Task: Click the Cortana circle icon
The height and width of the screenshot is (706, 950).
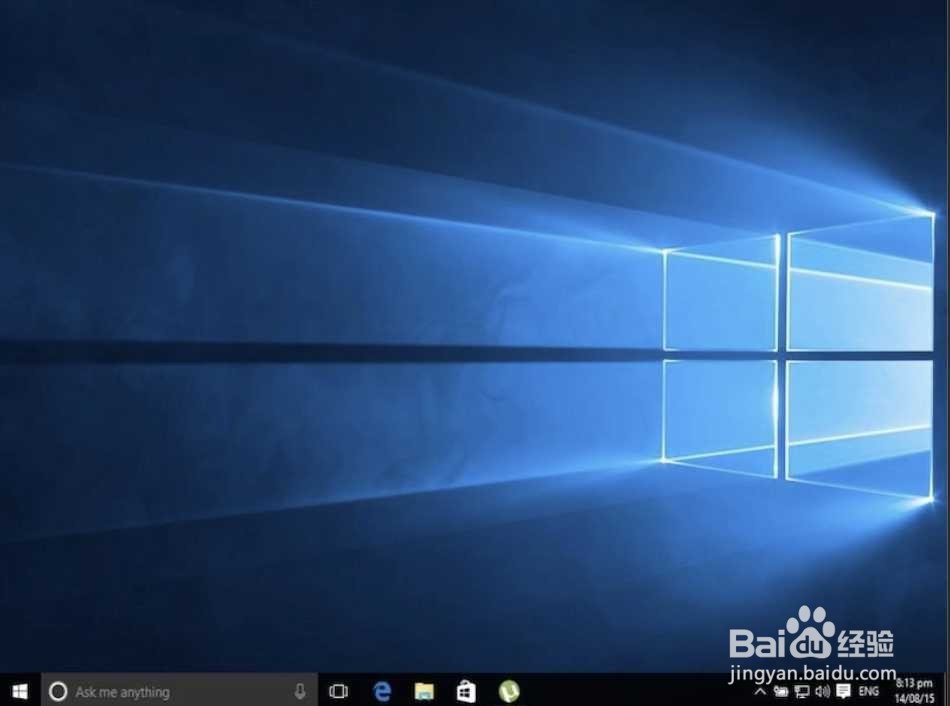Action: pyautogui.click(x=58, y=691)
